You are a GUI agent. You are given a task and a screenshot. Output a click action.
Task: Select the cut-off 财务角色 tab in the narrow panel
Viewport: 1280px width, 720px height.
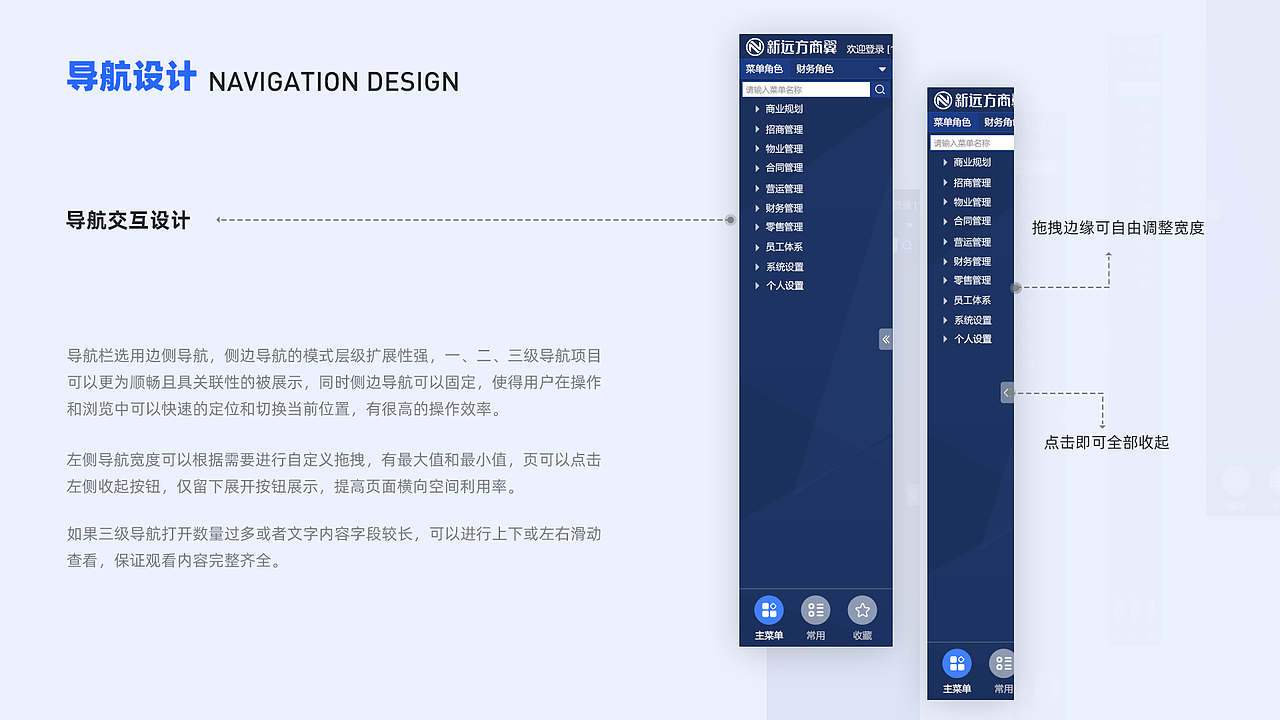pos(999,122)
